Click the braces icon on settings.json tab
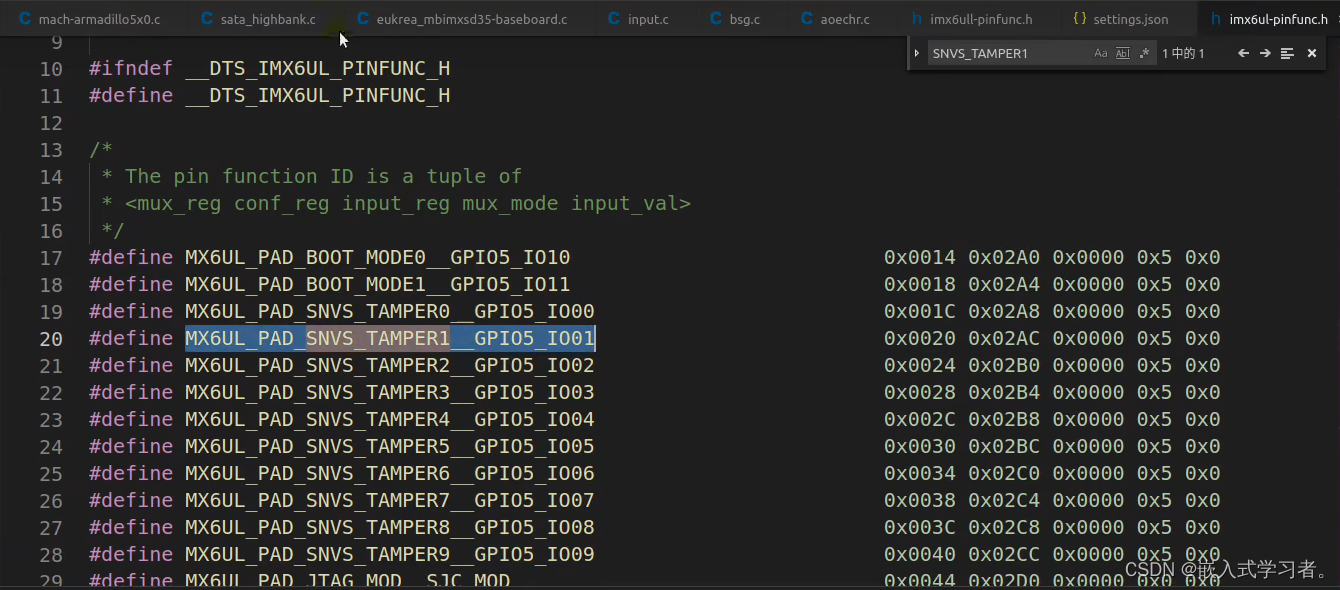Screen dimensions: 1340x590 click(1079, 19)
